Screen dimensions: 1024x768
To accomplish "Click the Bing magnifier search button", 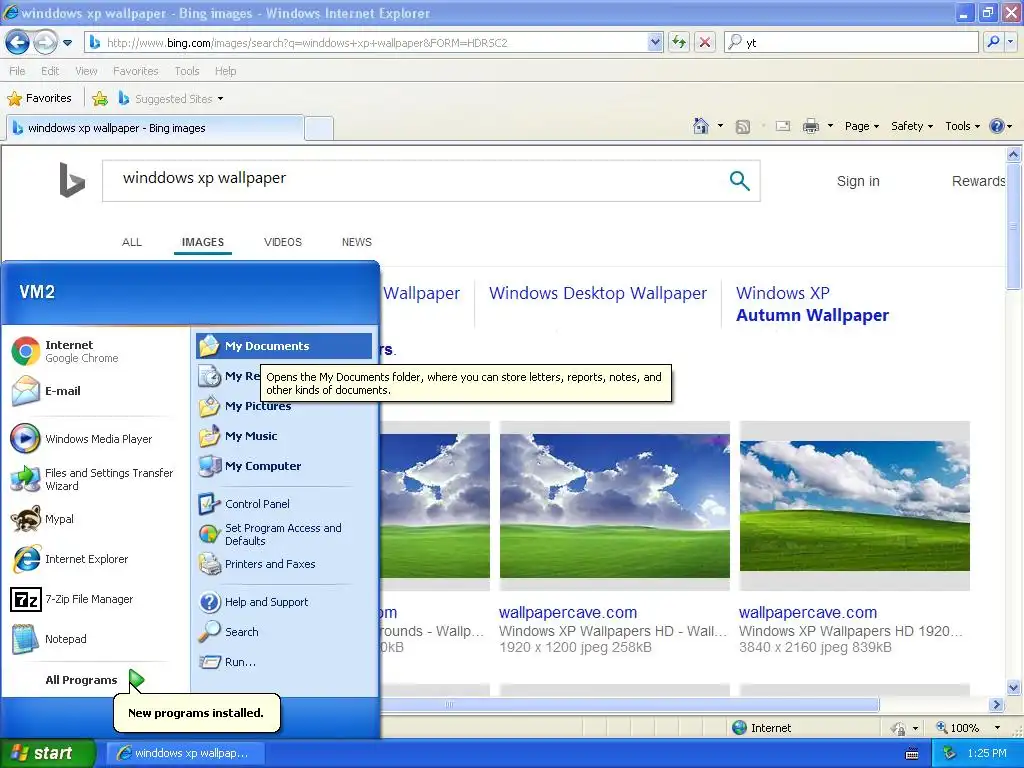I will 739,181.
